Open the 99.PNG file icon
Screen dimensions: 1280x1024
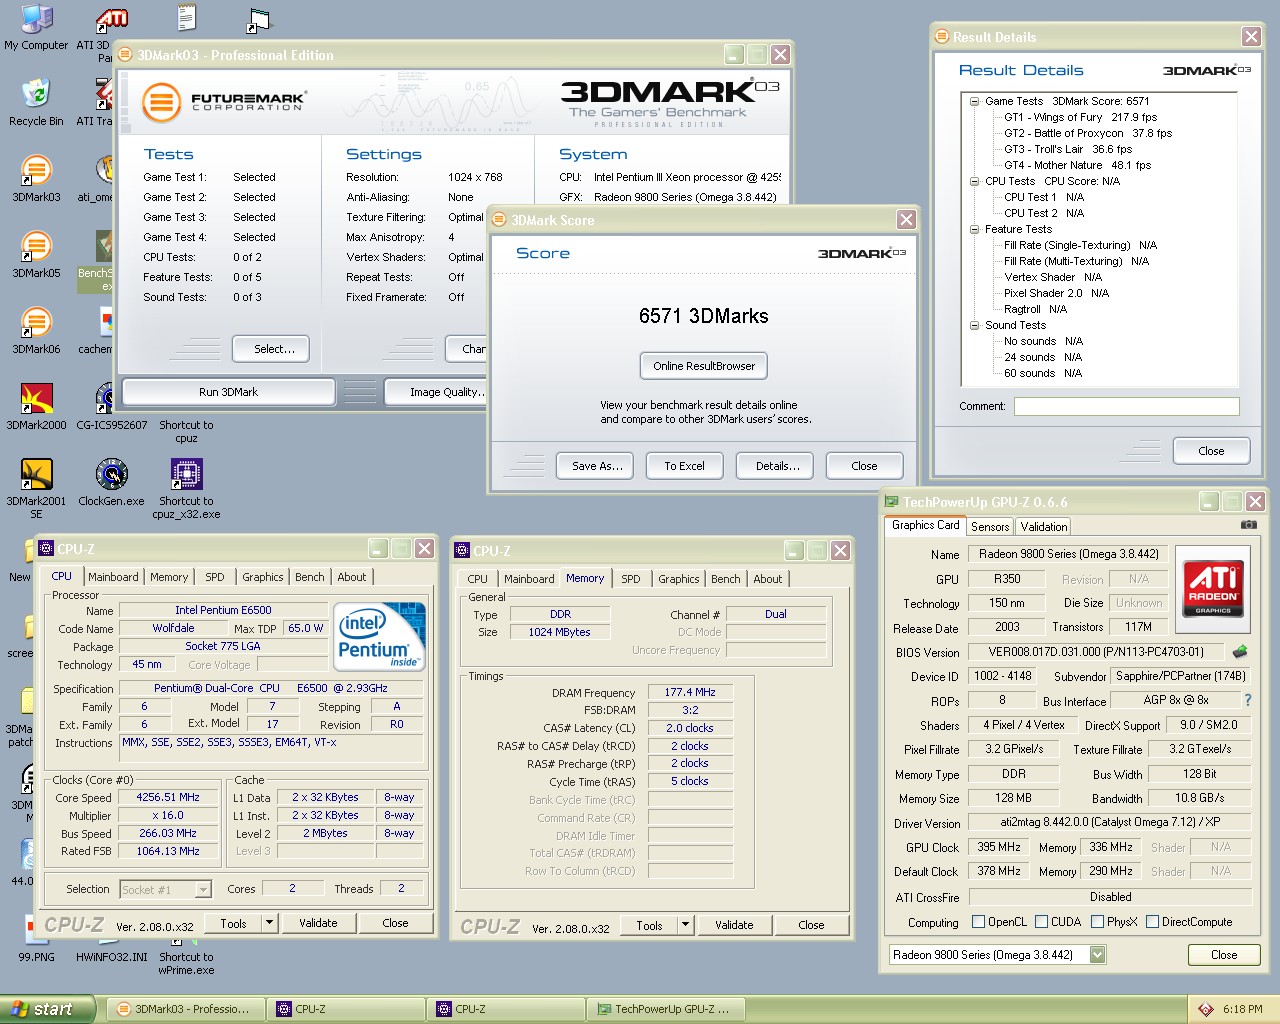pyautogui.click(x=36, y=940)
